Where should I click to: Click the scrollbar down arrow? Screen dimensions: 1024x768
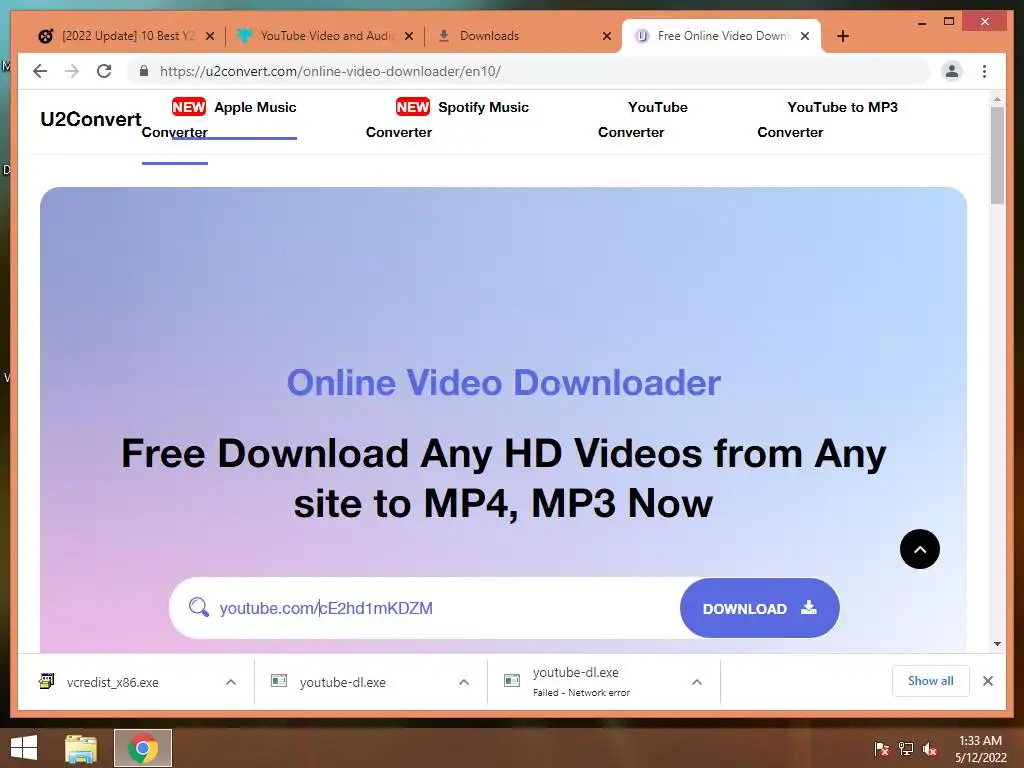[x=997, y=644]
